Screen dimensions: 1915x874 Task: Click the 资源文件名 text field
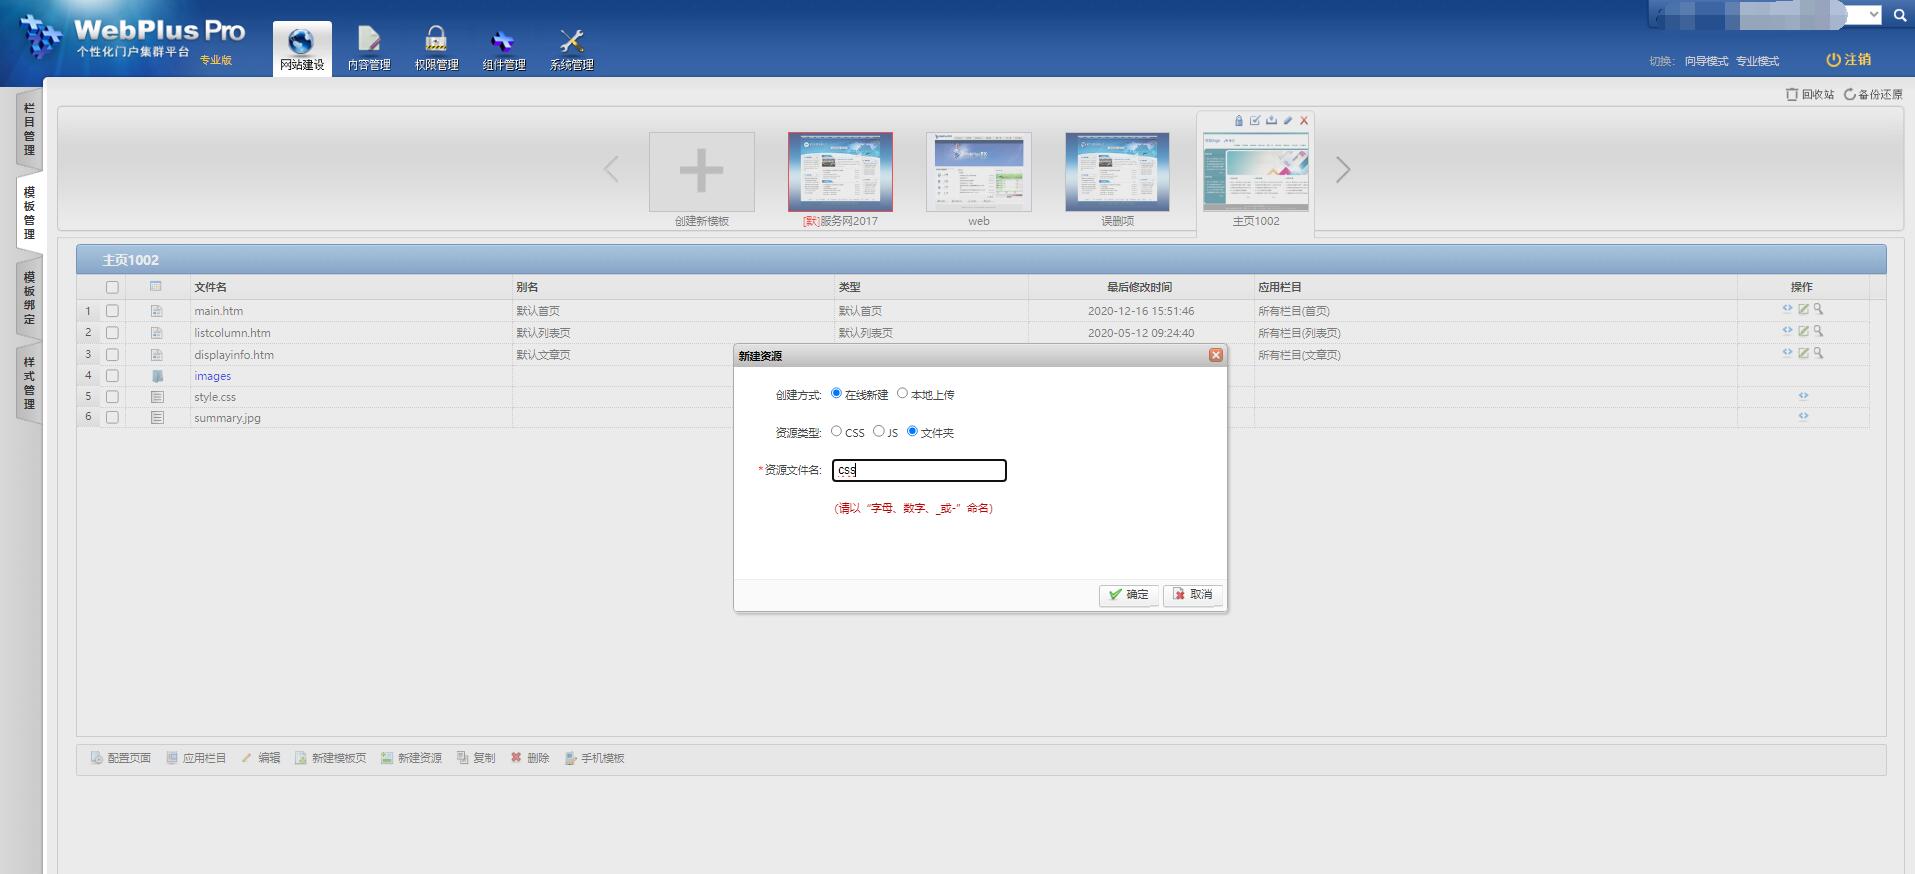pos(919,470)
